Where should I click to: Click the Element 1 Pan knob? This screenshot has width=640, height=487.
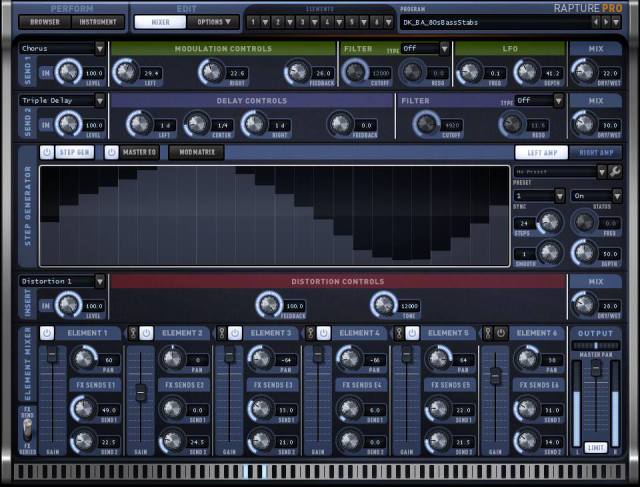[x=84, y=358]
